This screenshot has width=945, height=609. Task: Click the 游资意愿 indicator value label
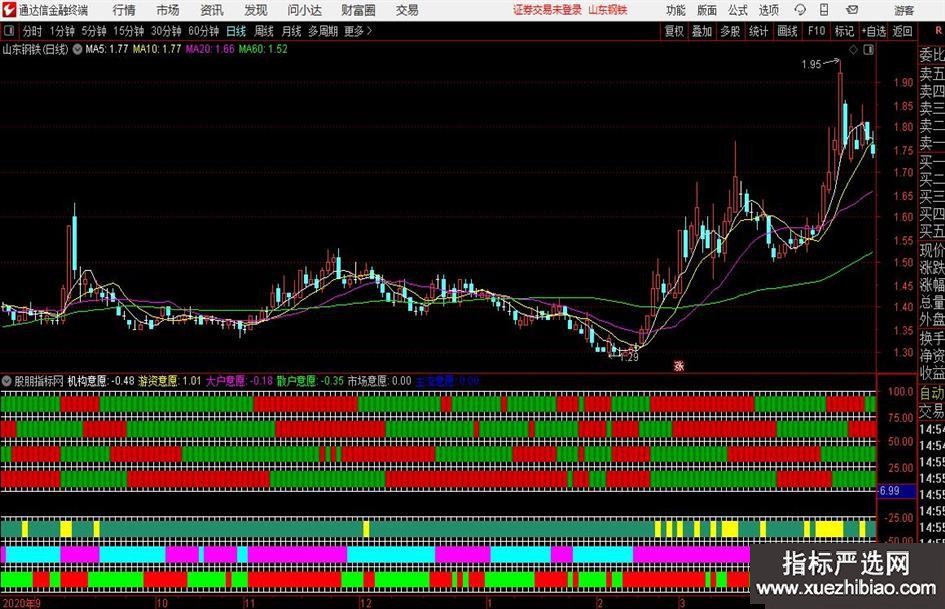click(170, 381)
